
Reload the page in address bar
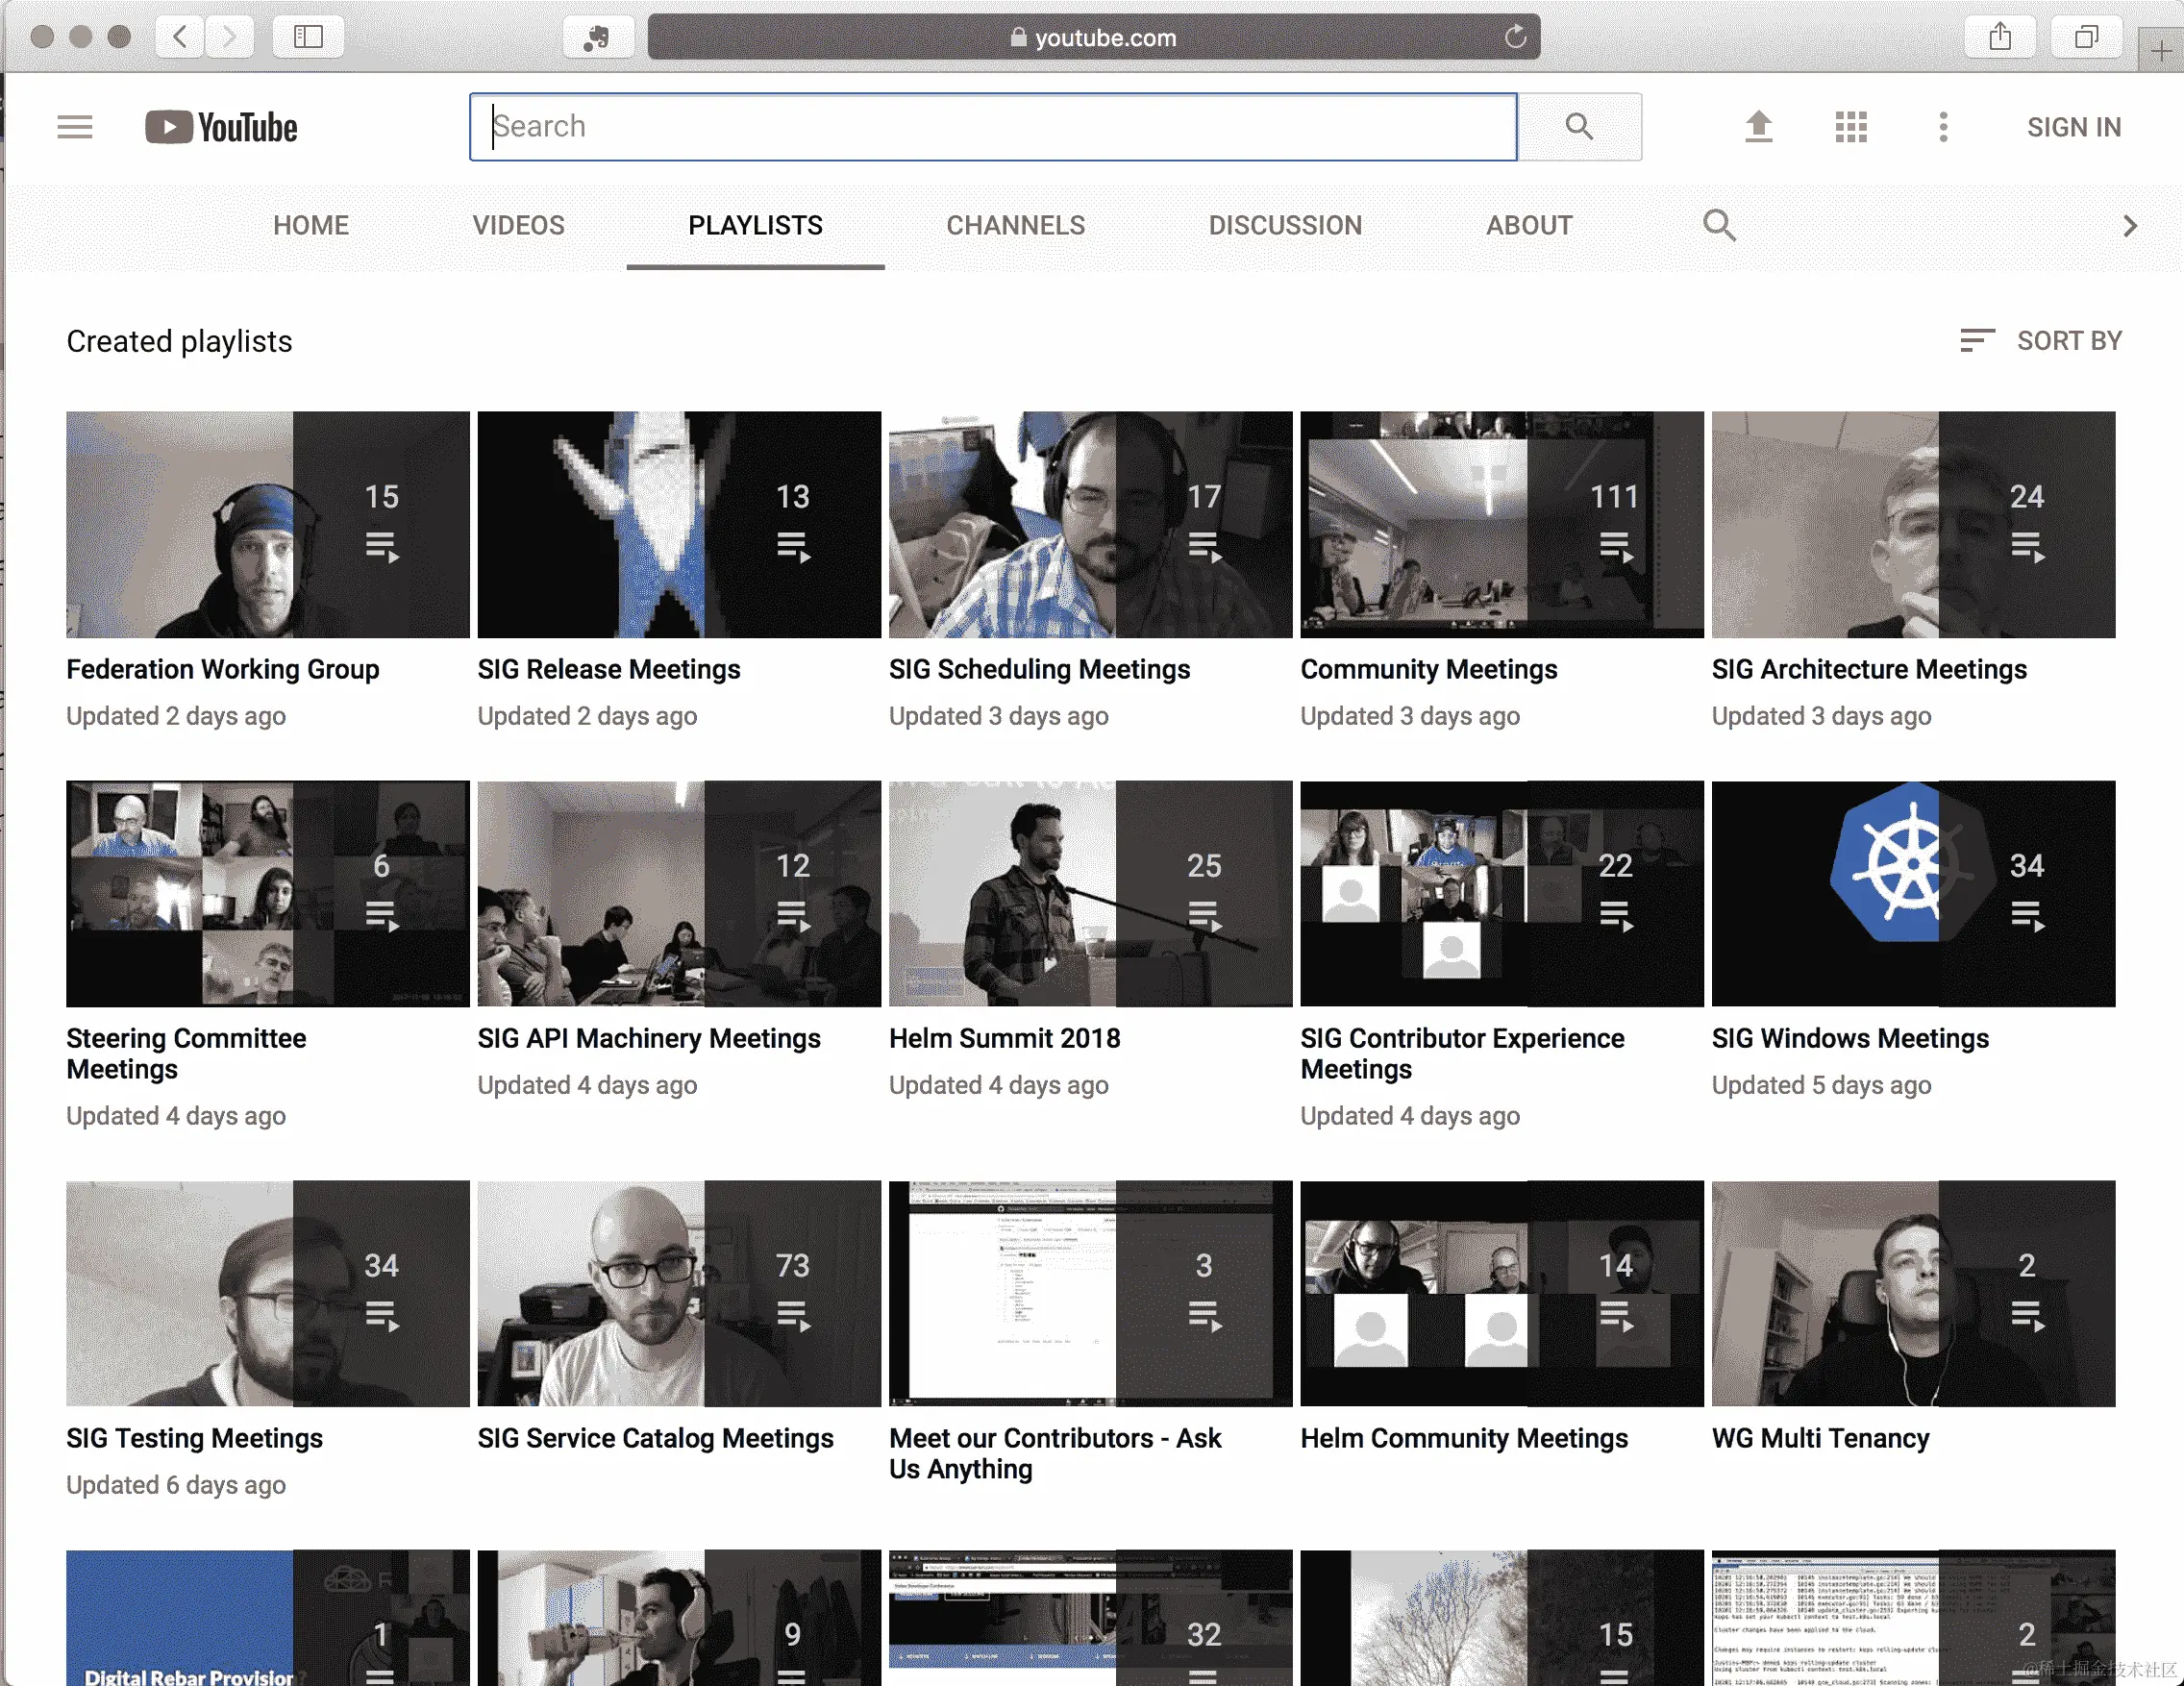tap(1515, 37)
